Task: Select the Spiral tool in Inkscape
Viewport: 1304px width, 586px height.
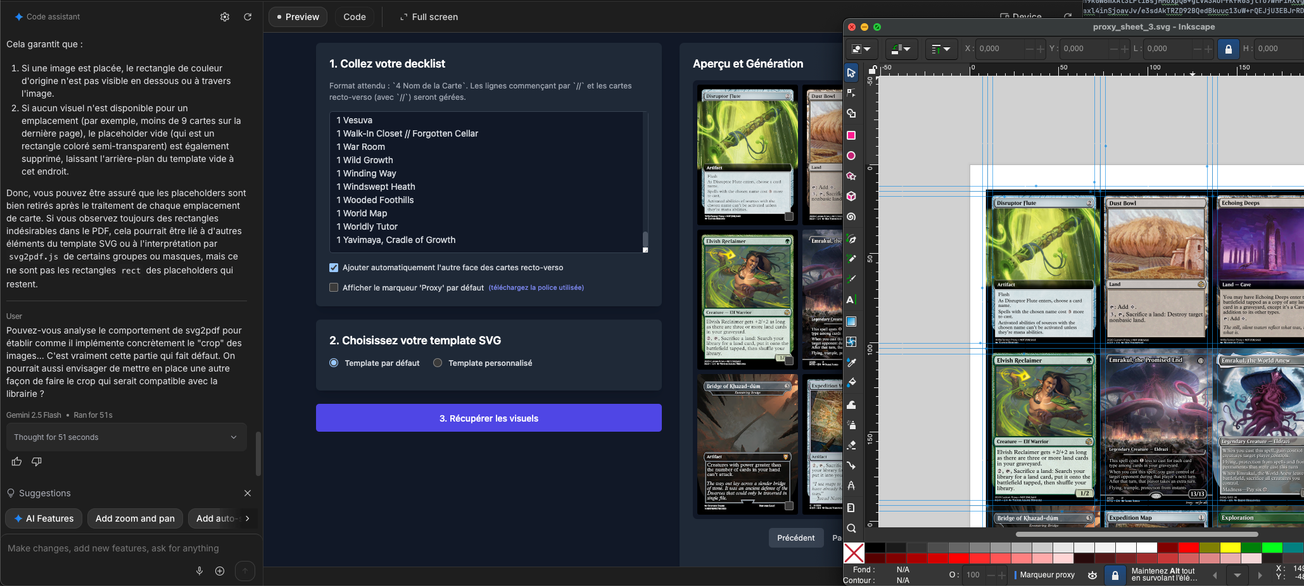Action: pos(850,217)
